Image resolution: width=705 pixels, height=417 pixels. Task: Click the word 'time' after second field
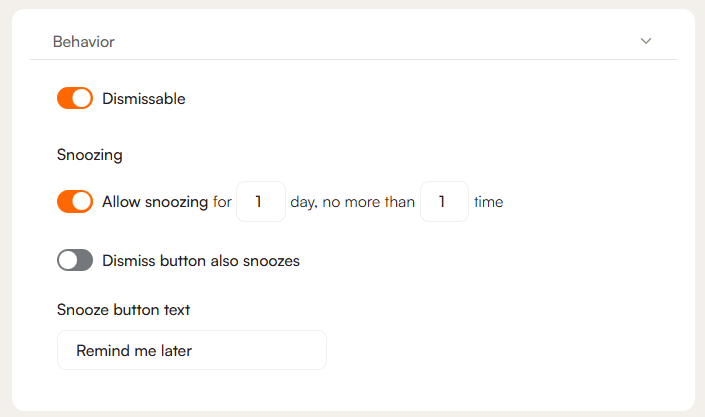coord(488,202)
